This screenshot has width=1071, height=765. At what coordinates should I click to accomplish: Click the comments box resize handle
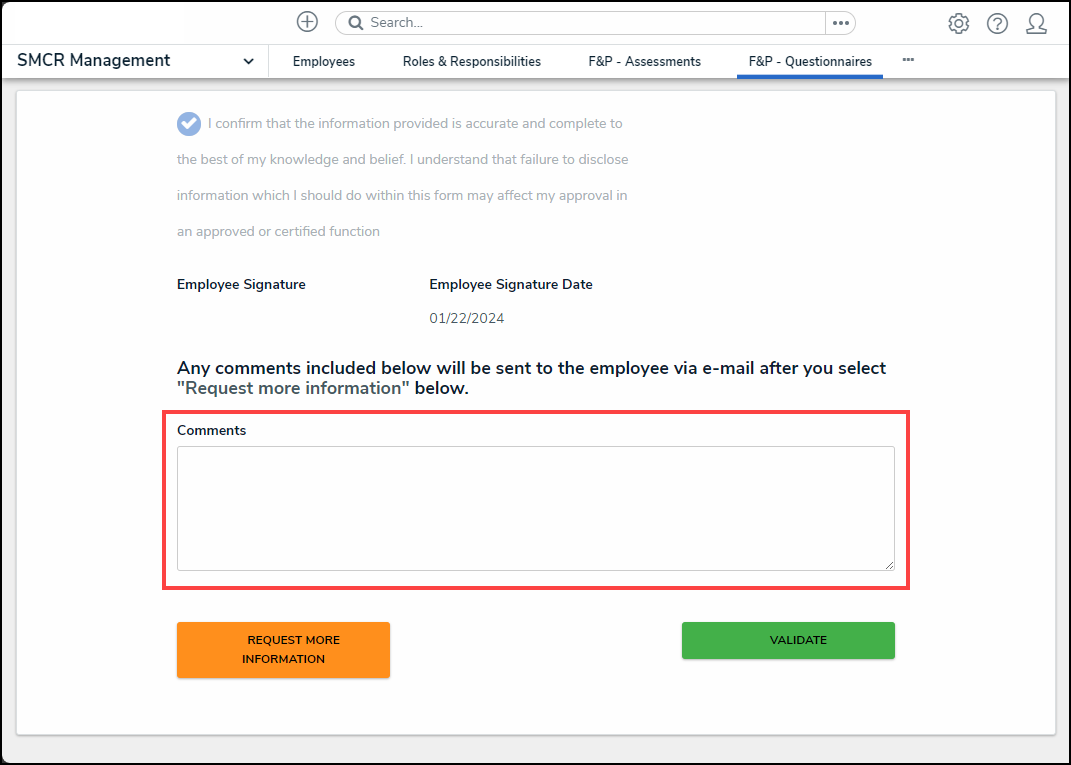pyautogui.click(x=889, y=565)
